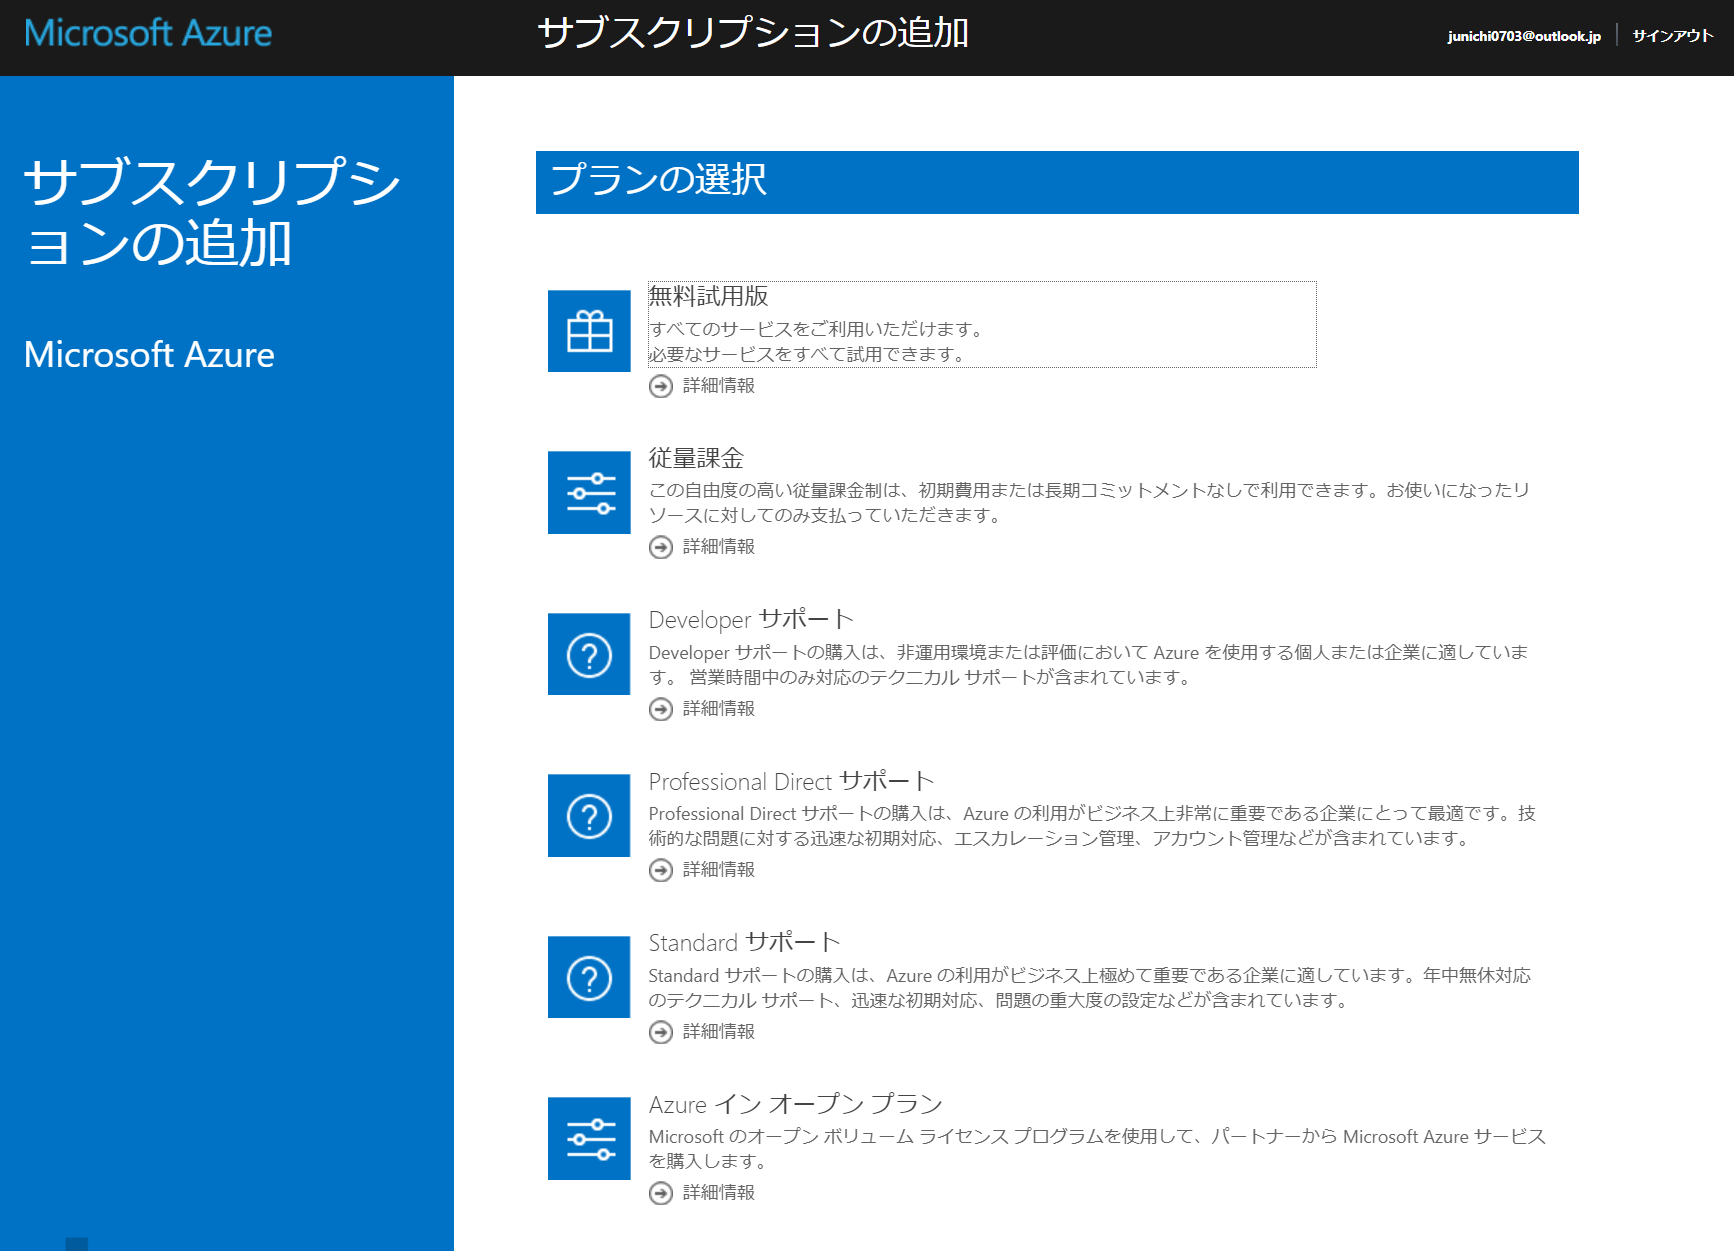Click the gift icon for 無料試用版

[x=589, y=331]
